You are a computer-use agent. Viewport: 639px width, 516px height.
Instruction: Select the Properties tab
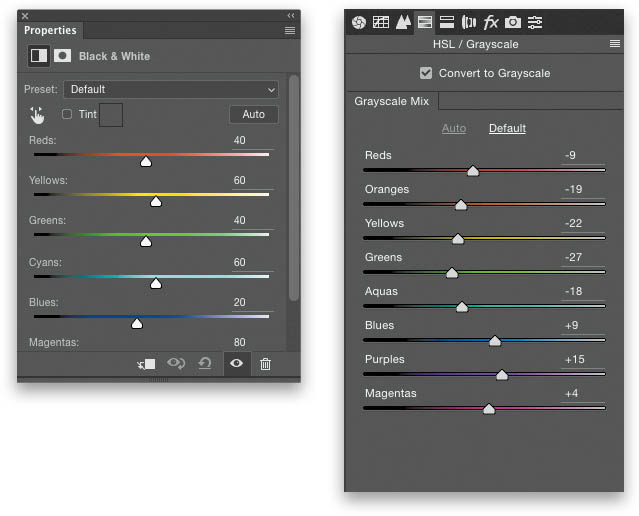50,31
